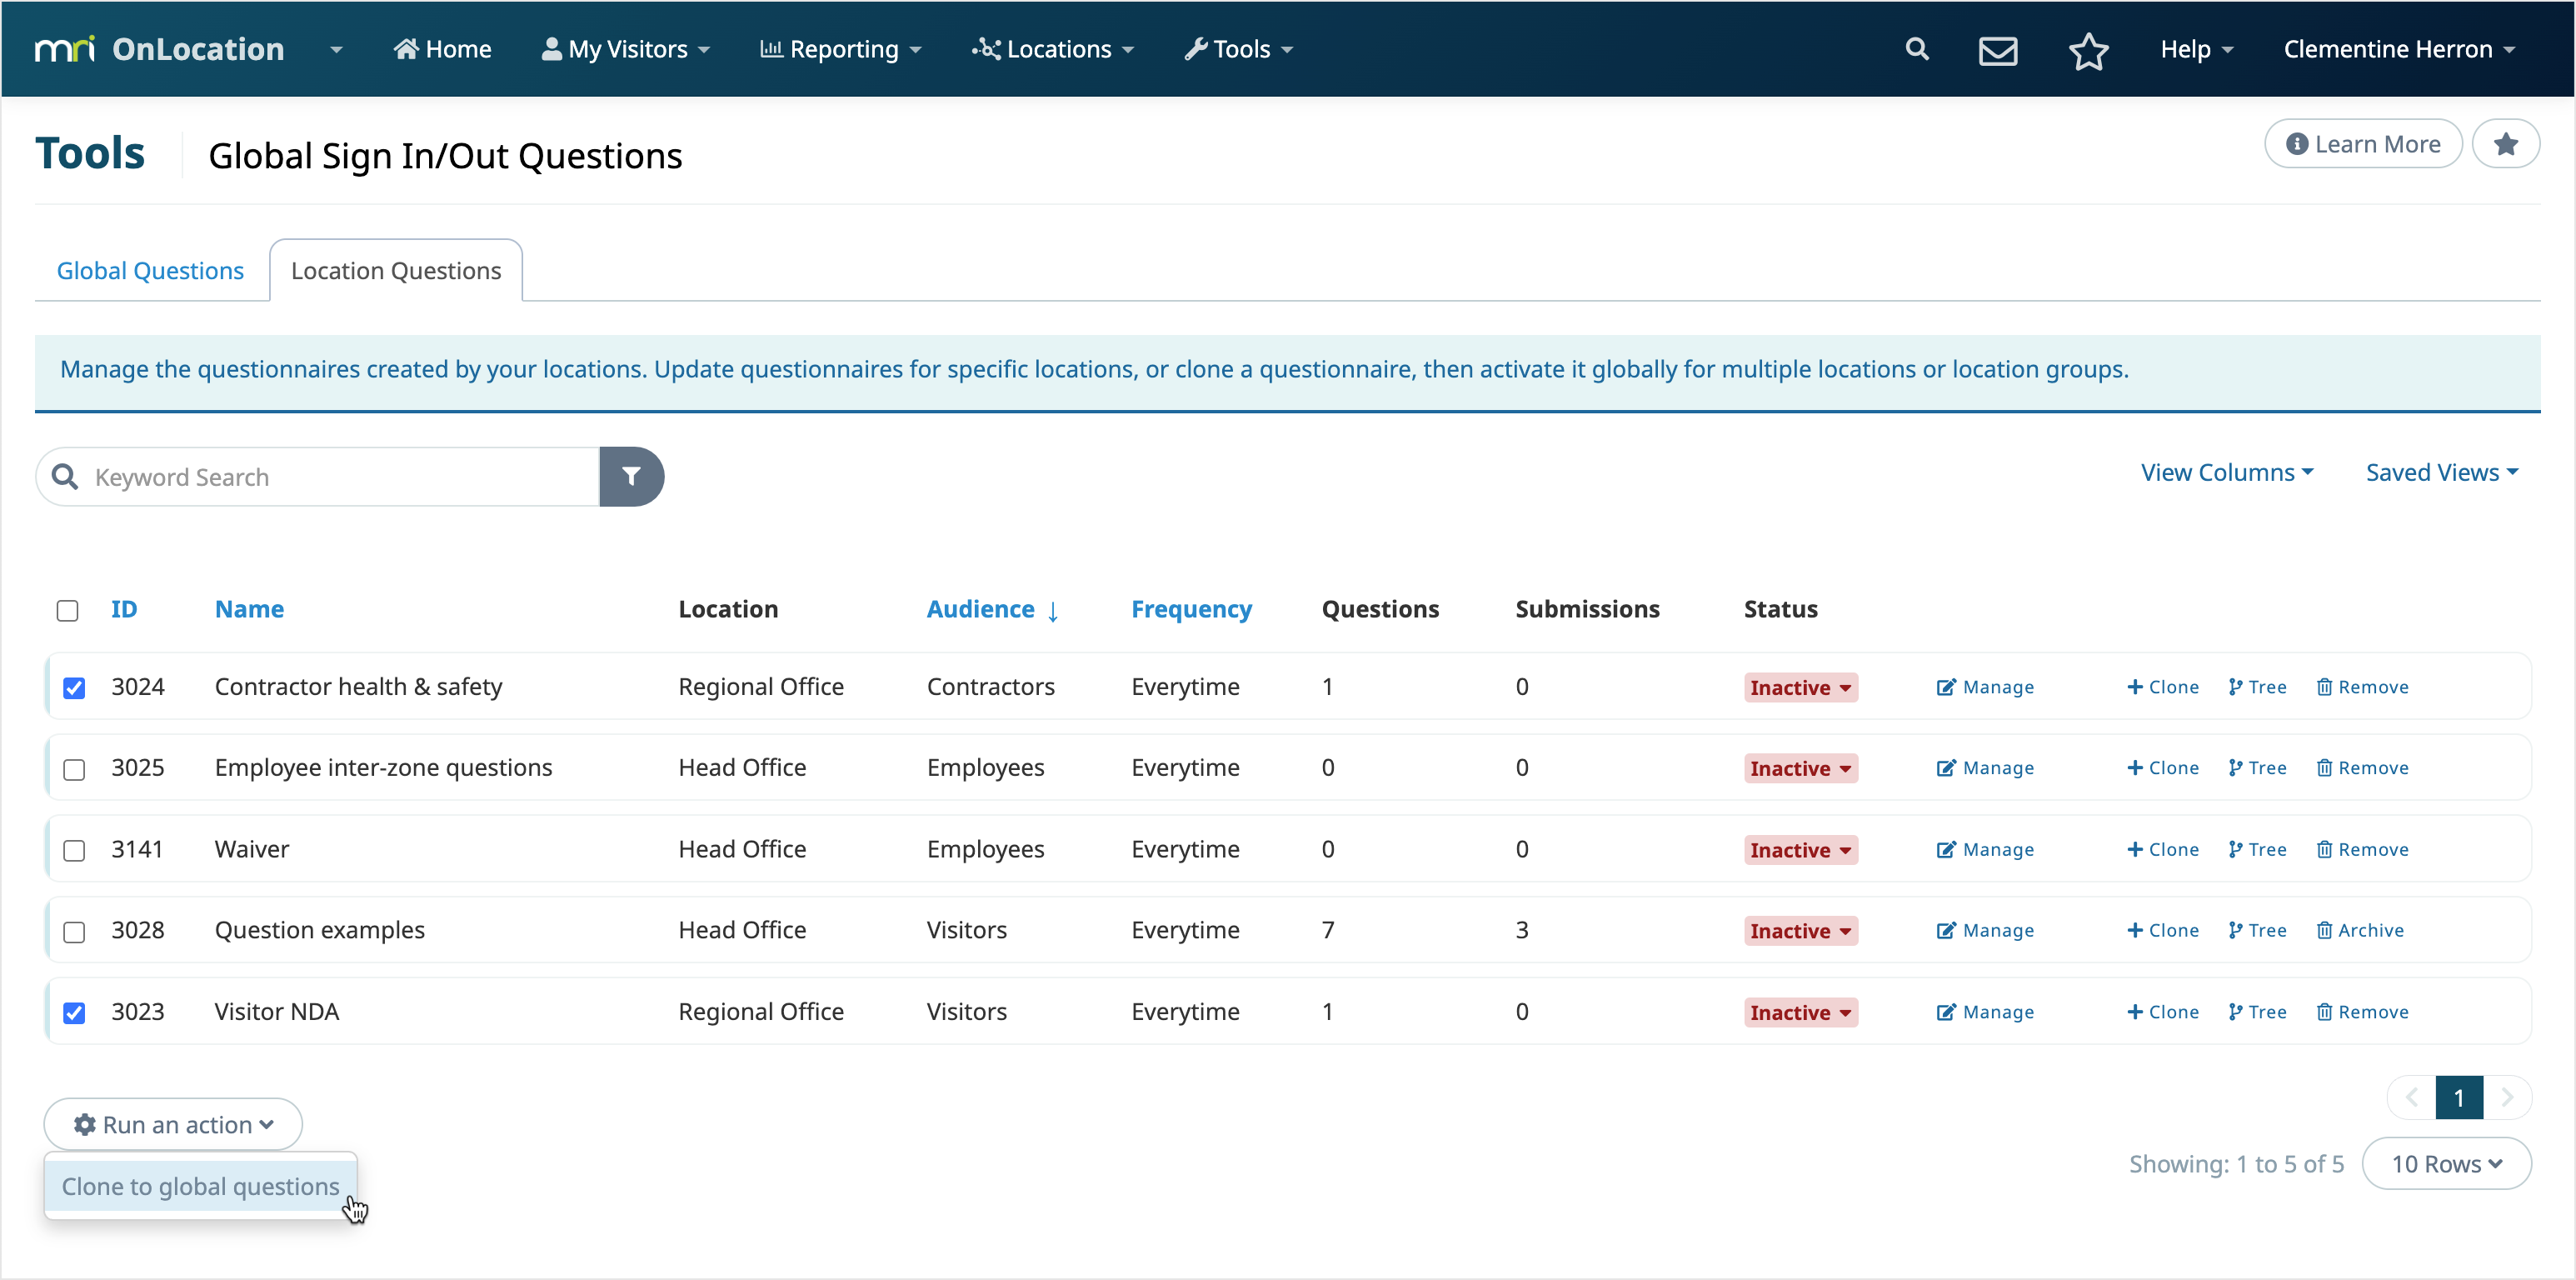Click the Audience sort arrow icon

tap(1053, 610)
